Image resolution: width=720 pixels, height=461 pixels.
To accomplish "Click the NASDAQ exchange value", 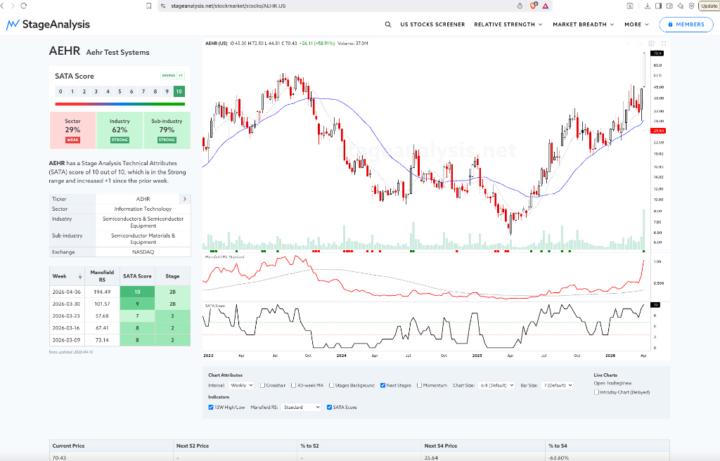I will pos(143,252).
